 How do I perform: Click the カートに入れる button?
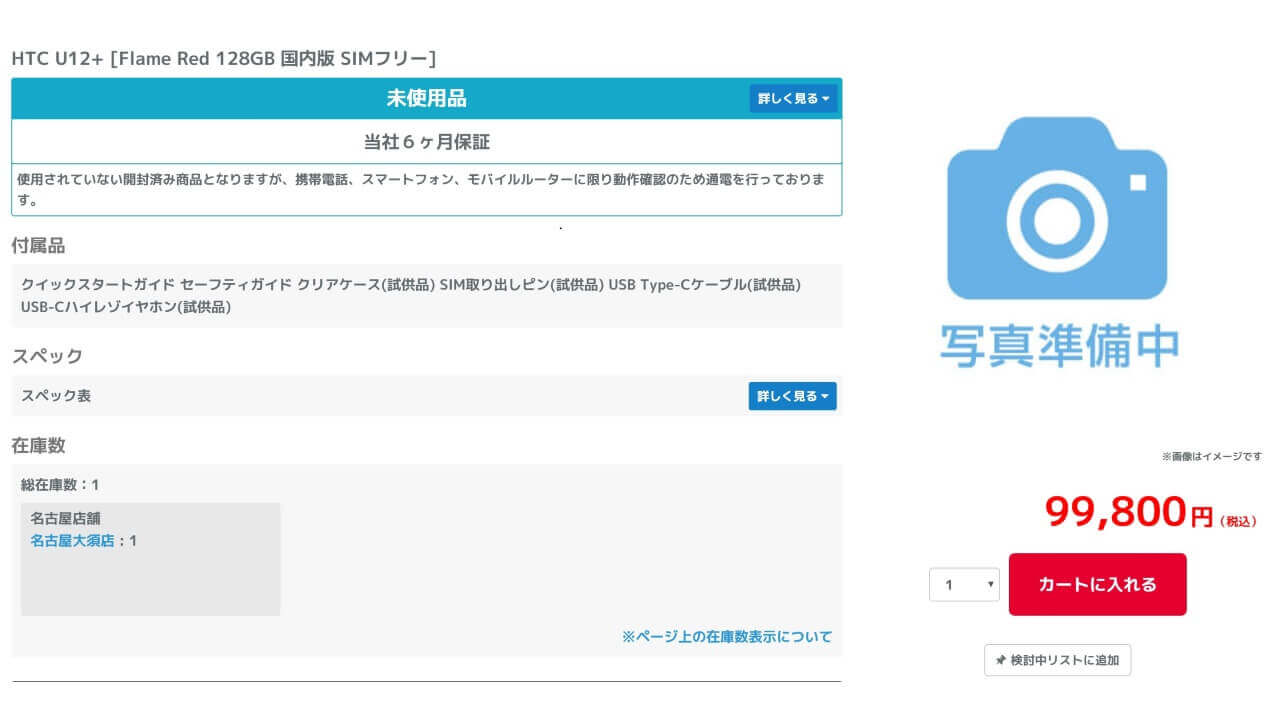pyautogui.click(x=1097, y=585)
